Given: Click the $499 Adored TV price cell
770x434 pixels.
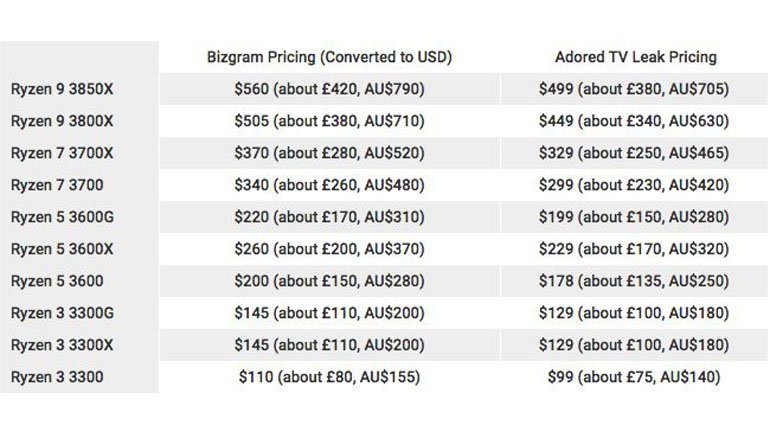Looking at the screenshot, I should [636, 89].
